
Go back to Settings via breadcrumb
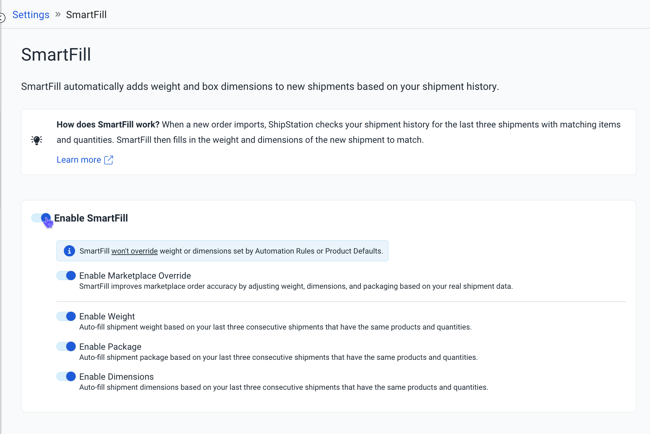tap(31, 15)
